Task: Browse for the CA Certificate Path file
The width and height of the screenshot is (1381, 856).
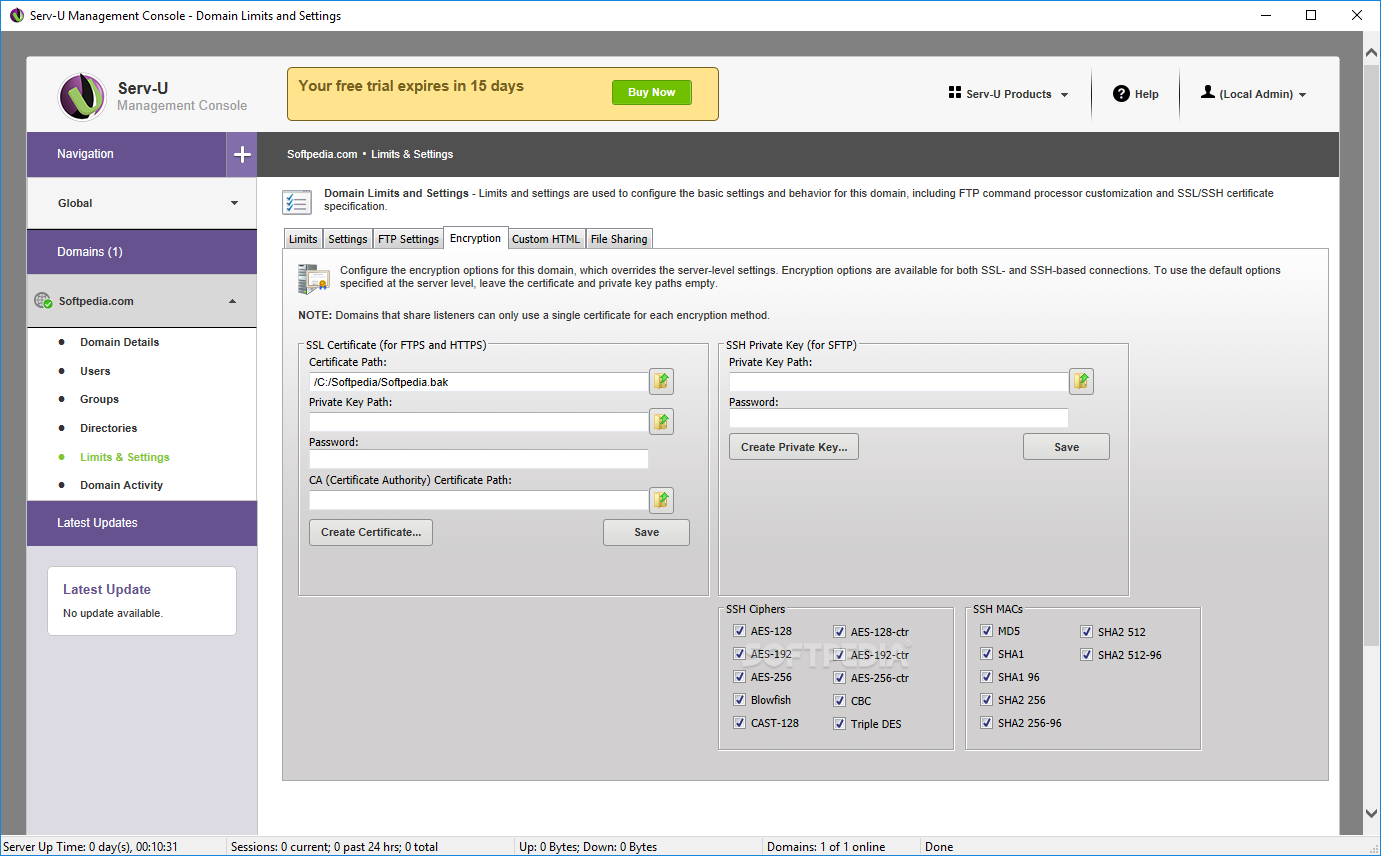Action: click(x=661, y=499)
